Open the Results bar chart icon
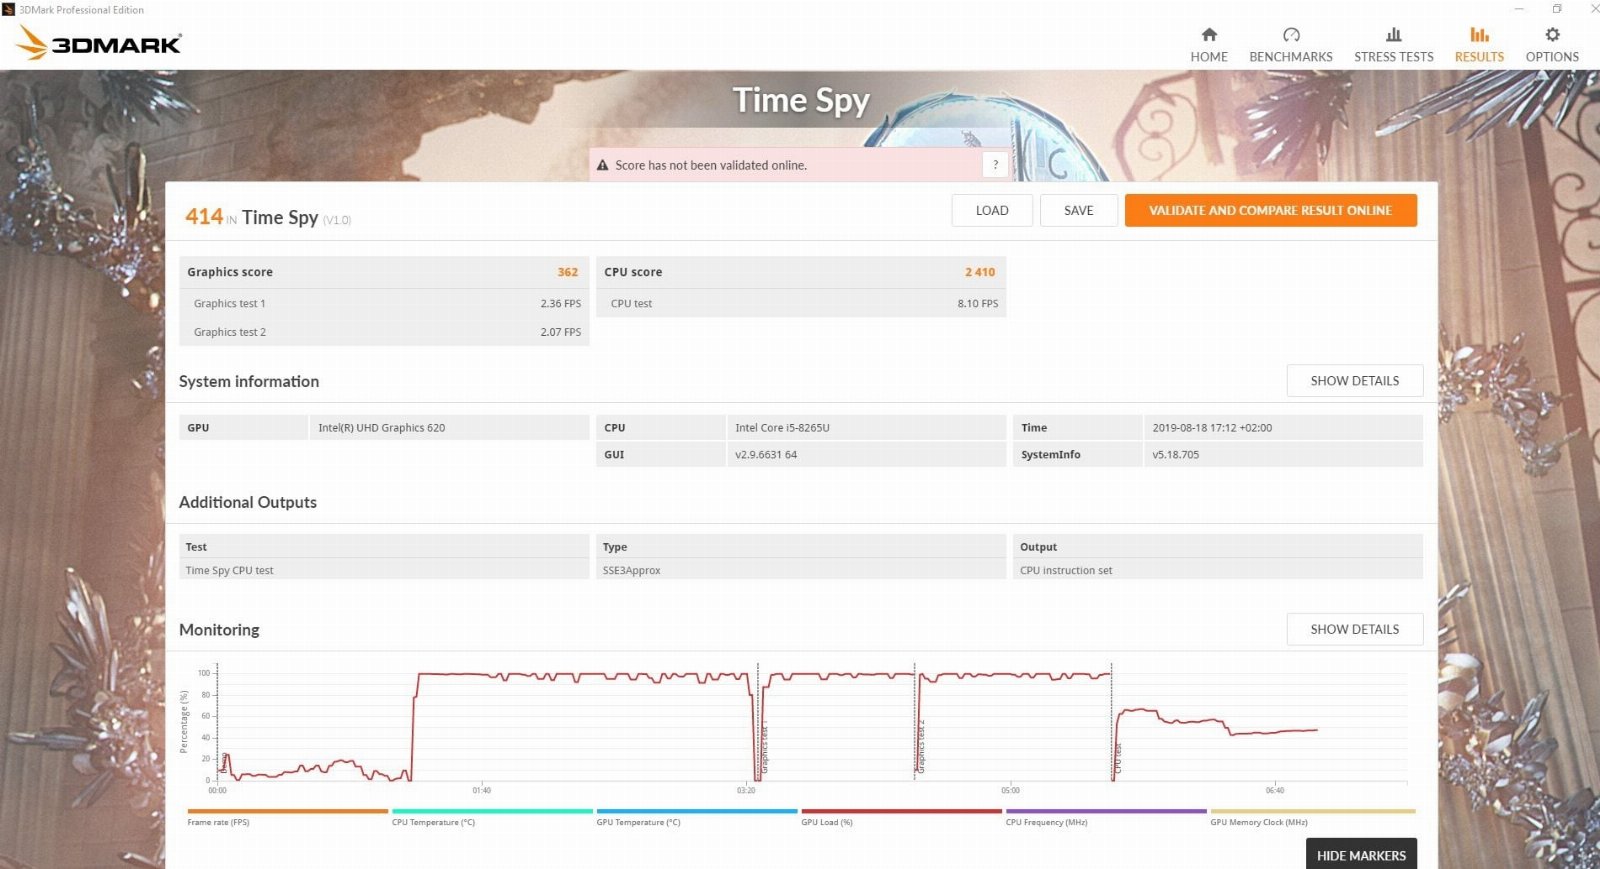This screenshot has height=869, width=1600. click(x=1479, y=35)
